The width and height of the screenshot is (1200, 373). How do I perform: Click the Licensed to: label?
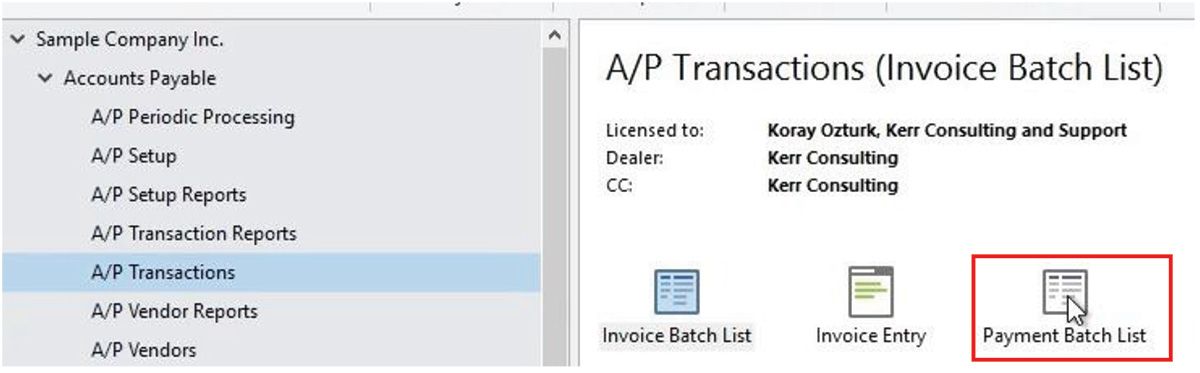[655, 131]
